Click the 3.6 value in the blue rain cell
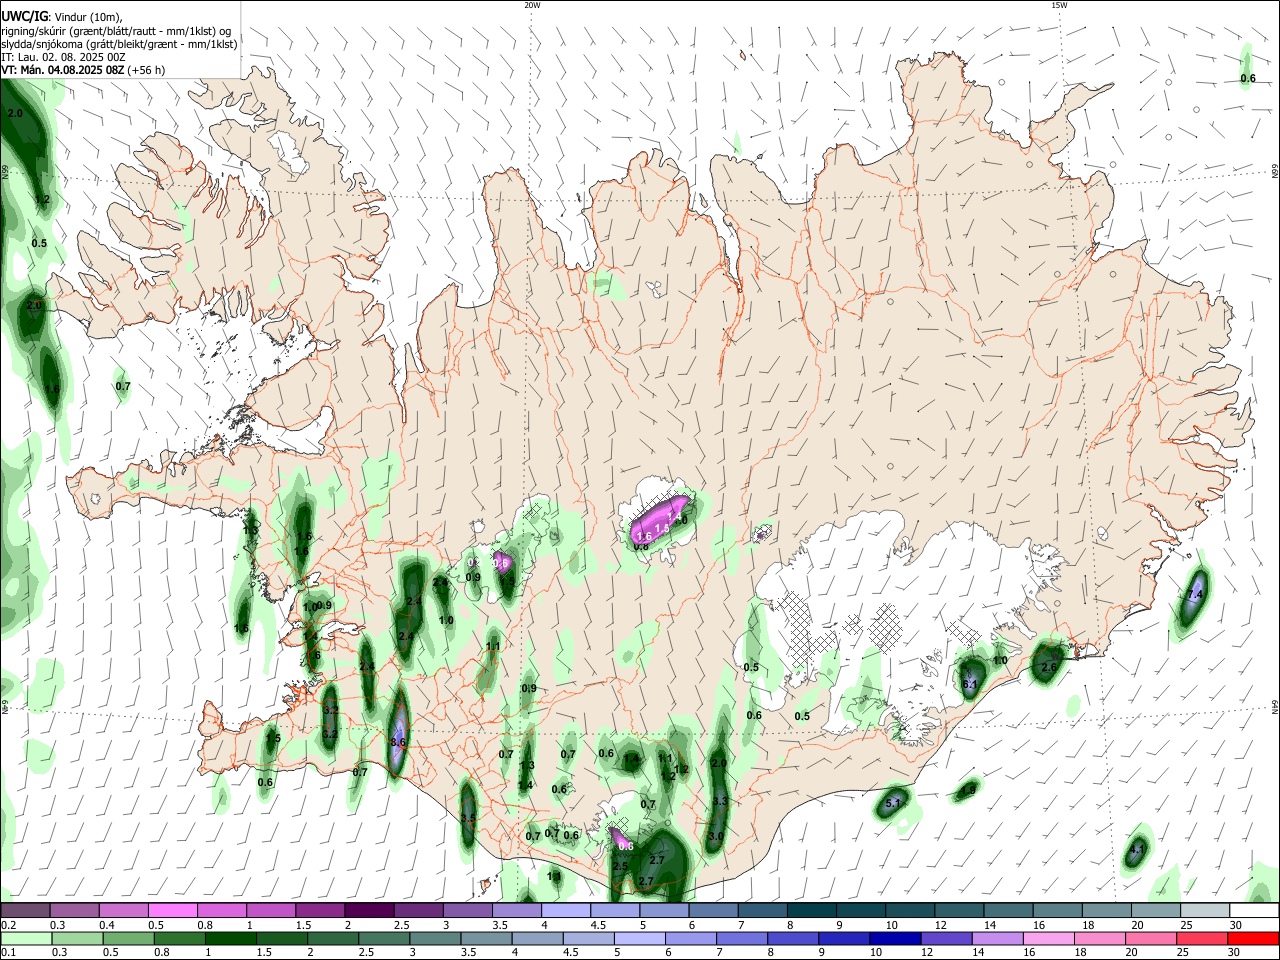This screenshot has width=1280, height=960. tap(398, 742)
